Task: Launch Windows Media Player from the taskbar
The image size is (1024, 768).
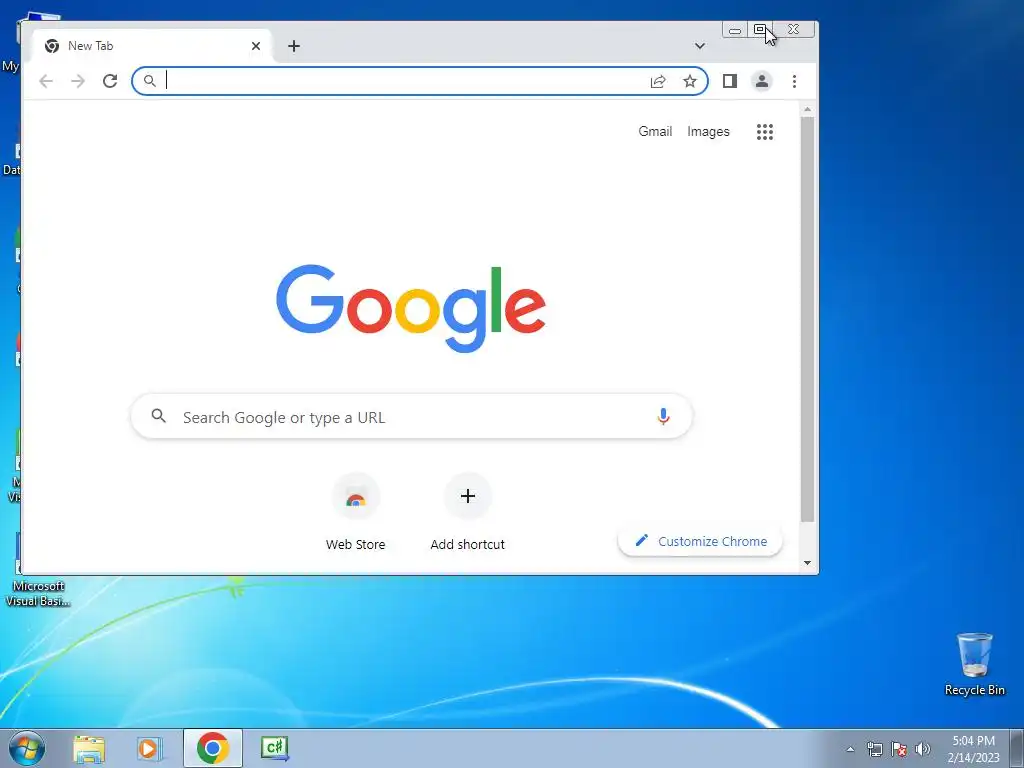Action: (x=150, y=748)
